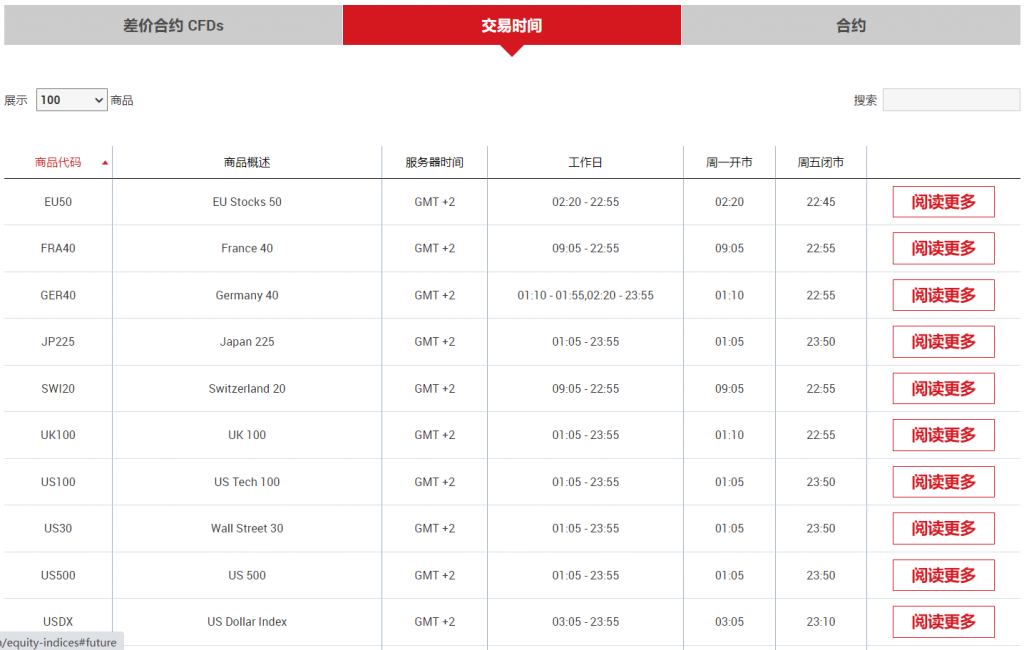Click 阅读更多 for EU50 row
Screen dimensions: 1024x650
pos(943,202)
